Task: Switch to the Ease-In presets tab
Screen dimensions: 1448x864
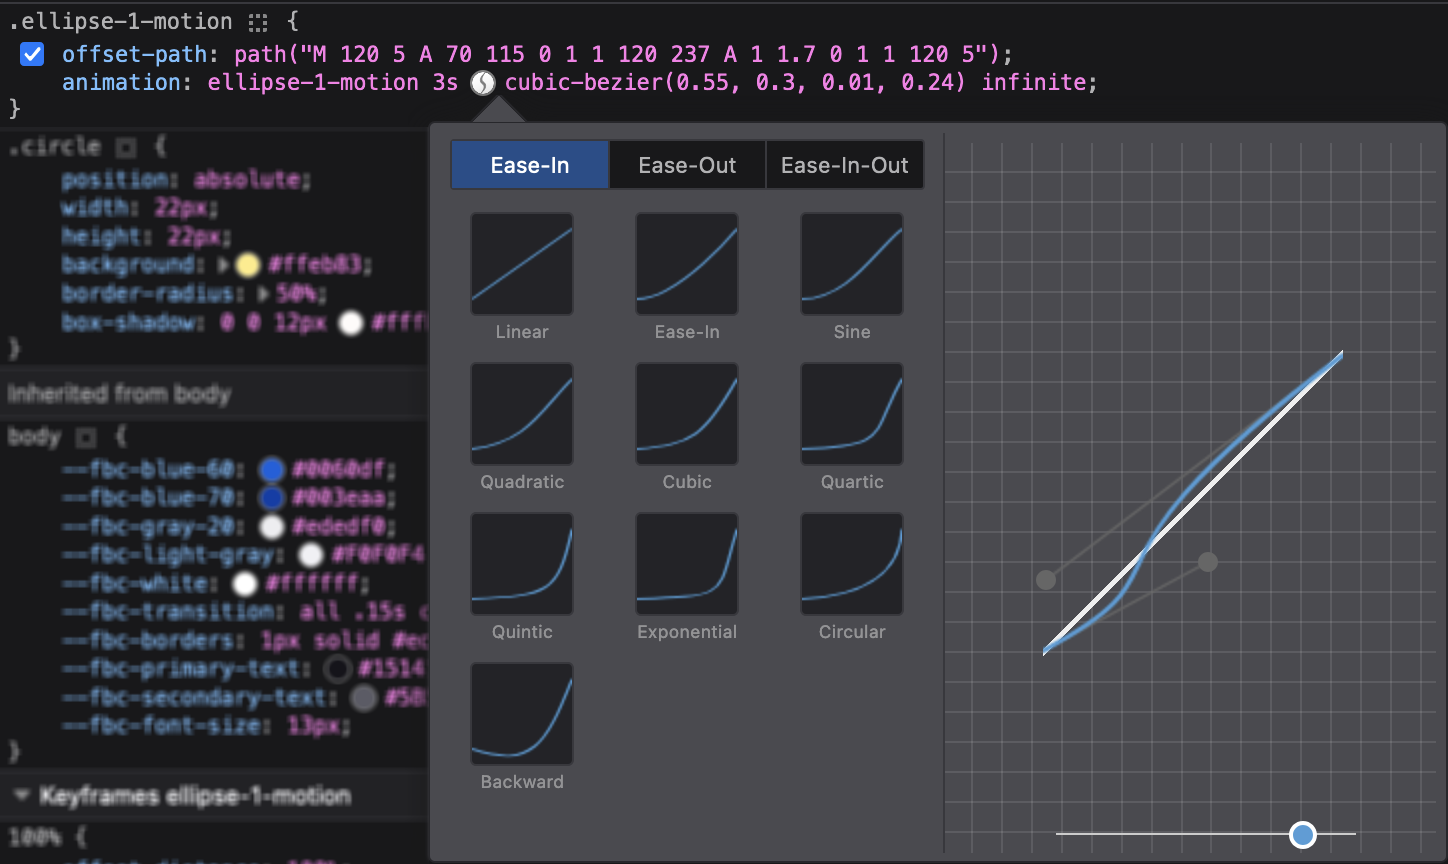Action: coord(530,165)
